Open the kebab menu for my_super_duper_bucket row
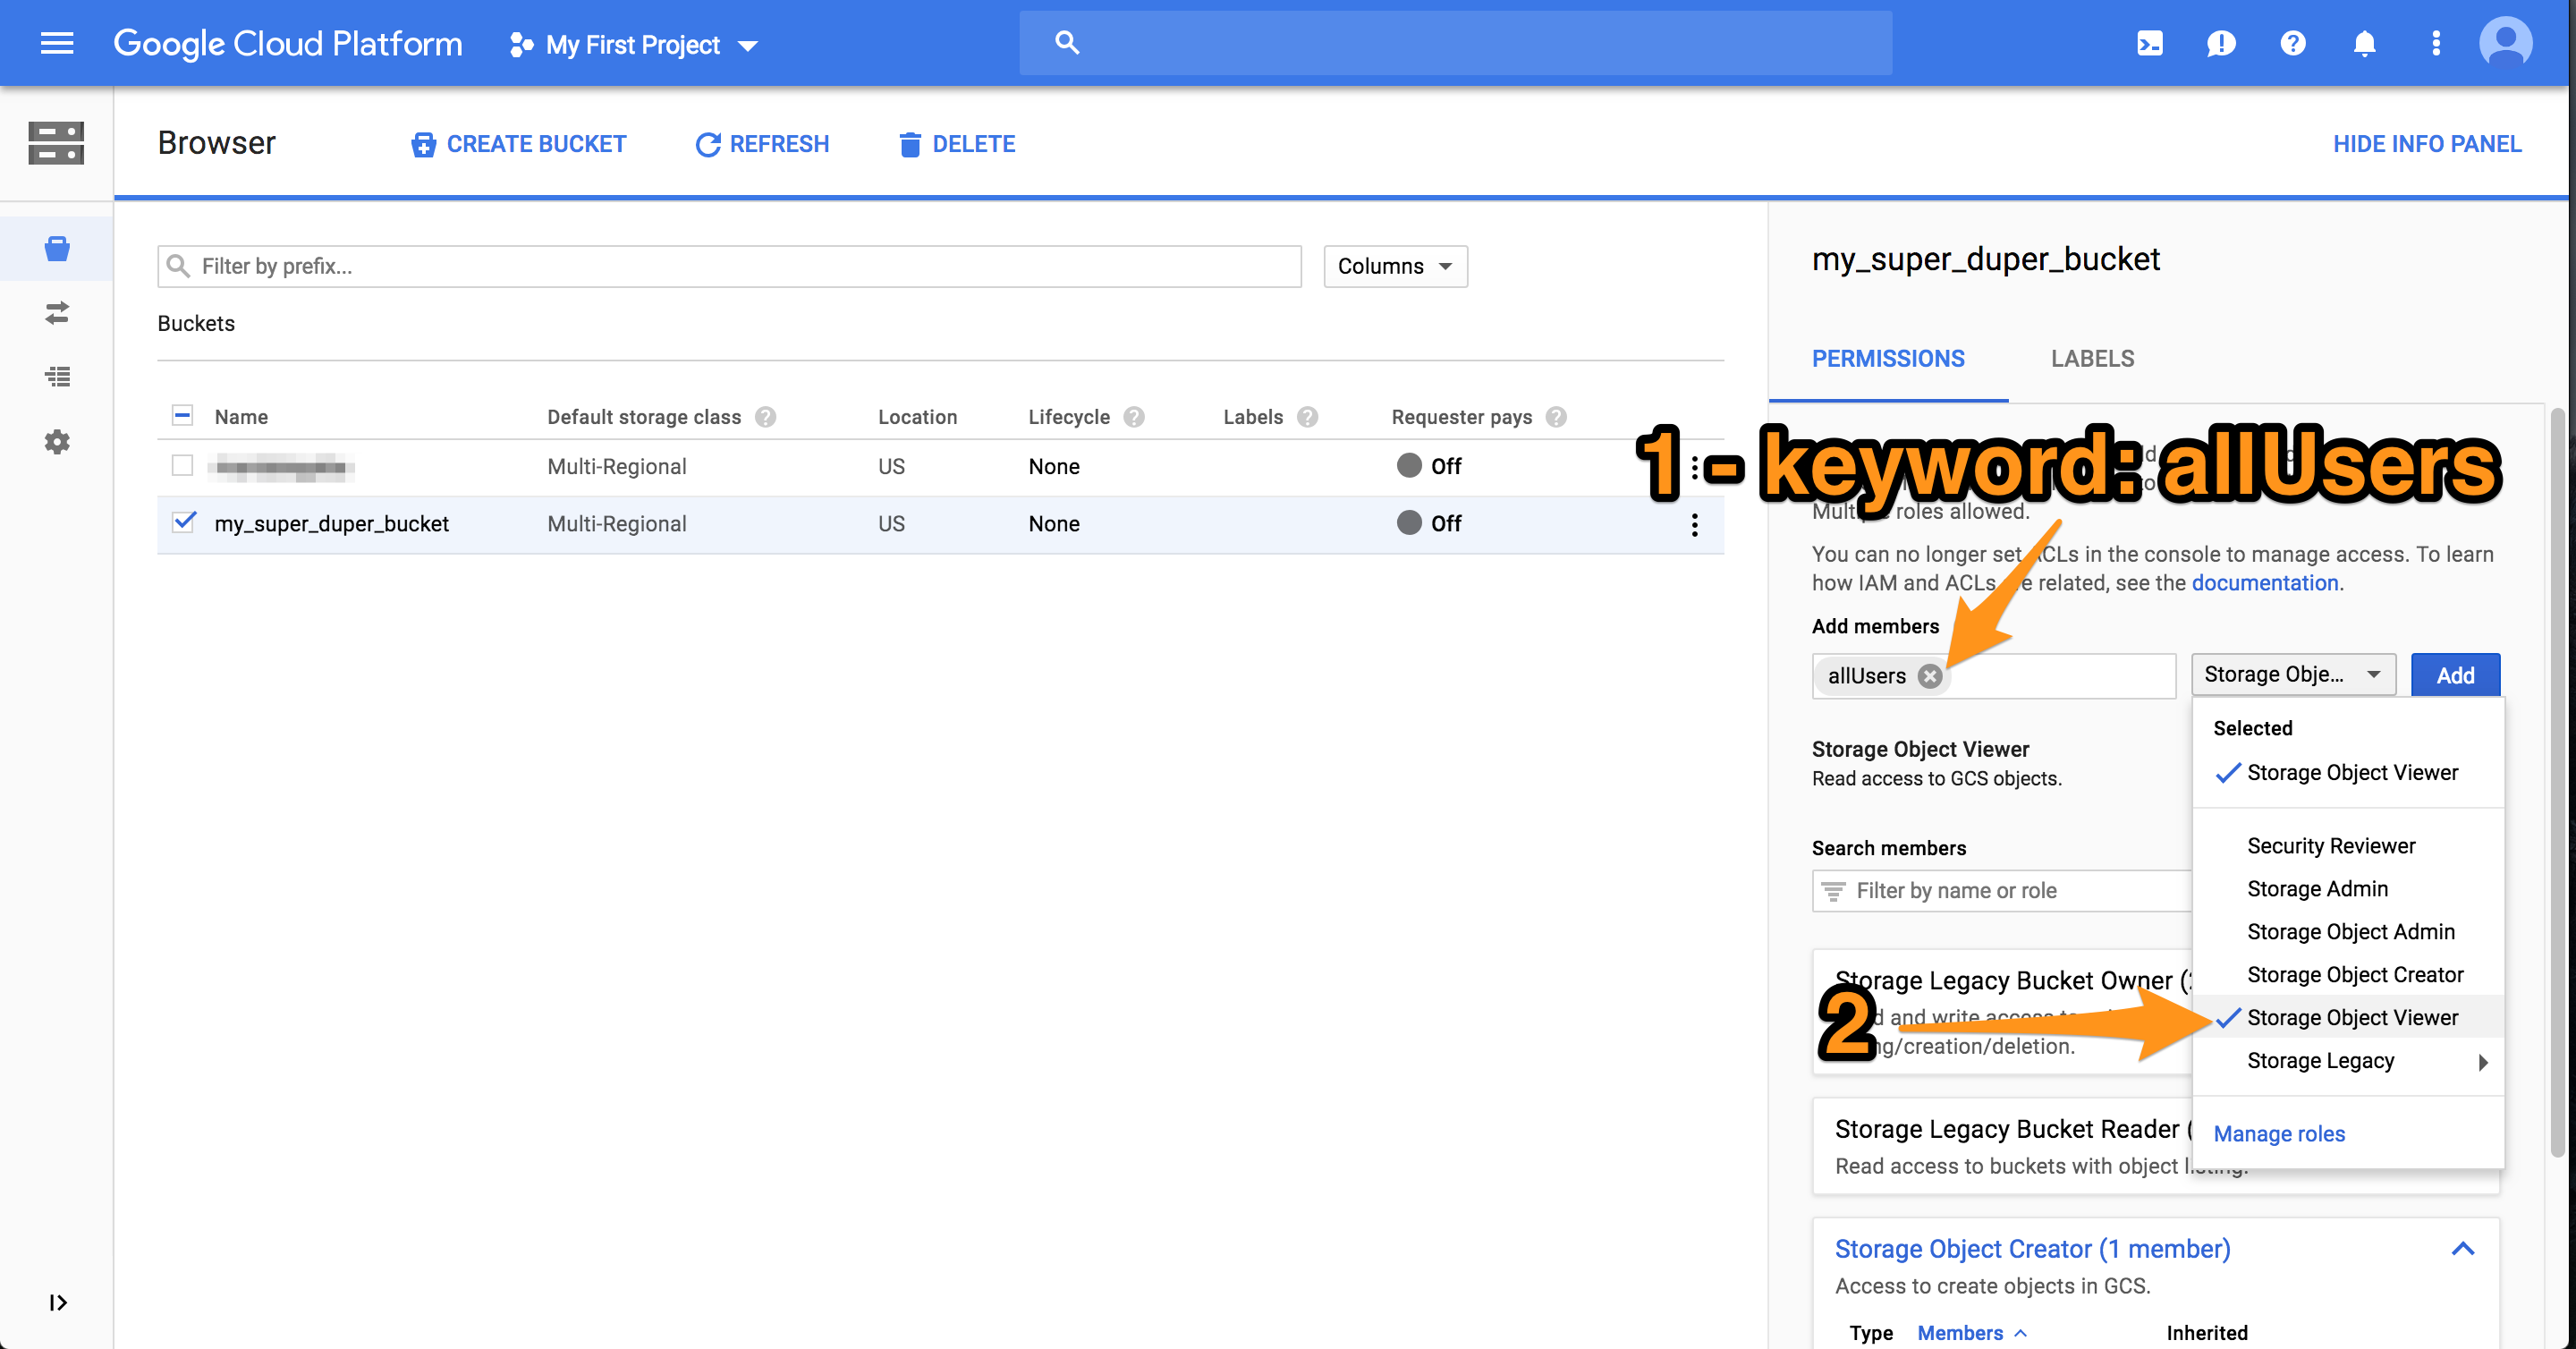Viewport: 2576px width, 1349px height. [1694, 525]
